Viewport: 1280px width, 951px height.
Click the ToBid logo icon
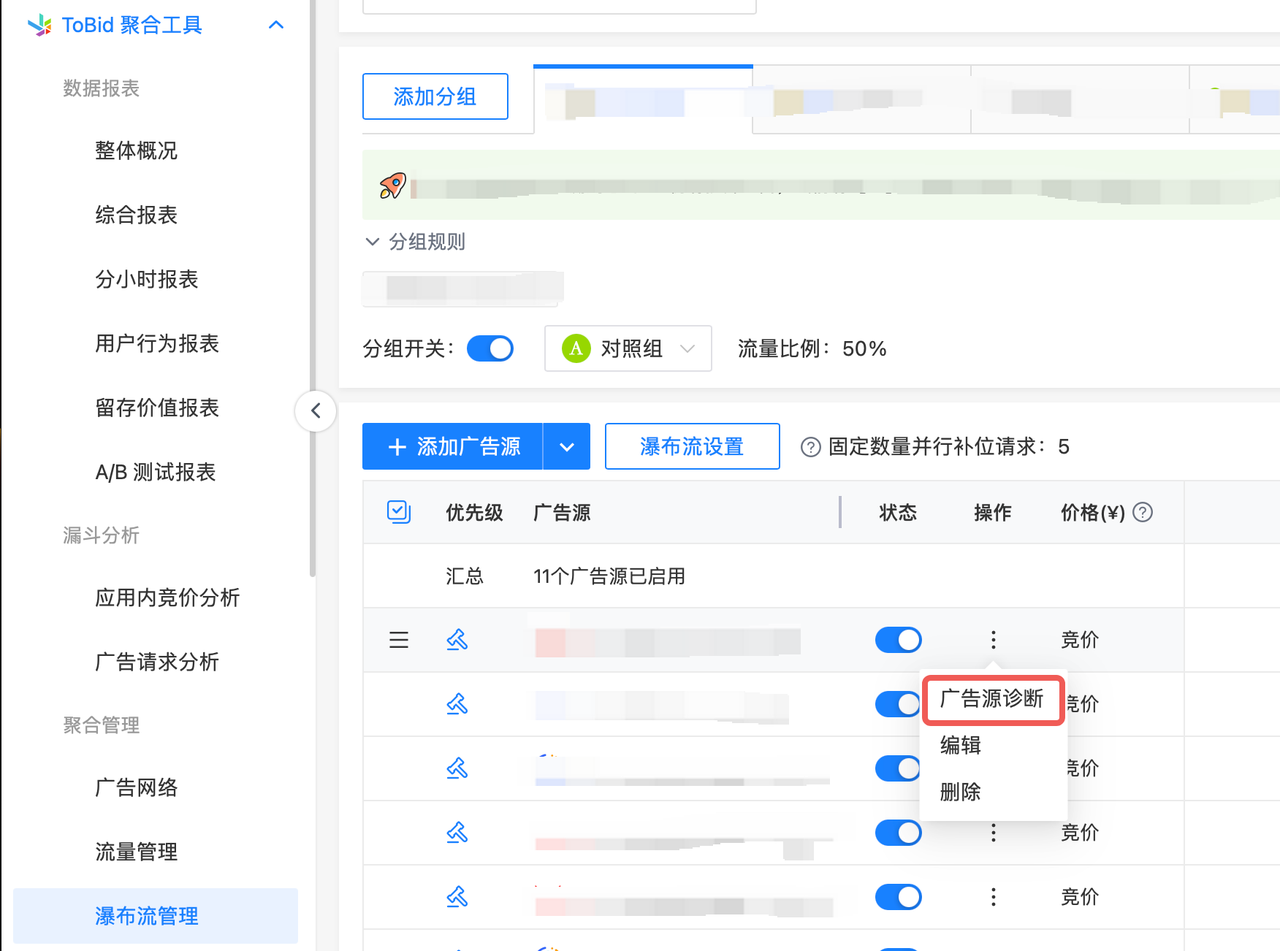click(40, 25)
